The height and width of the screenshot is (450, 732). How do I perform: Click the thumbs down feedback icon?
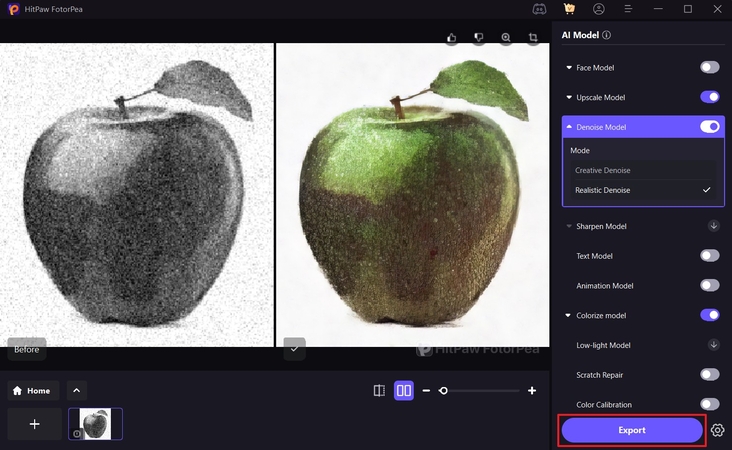479,38
